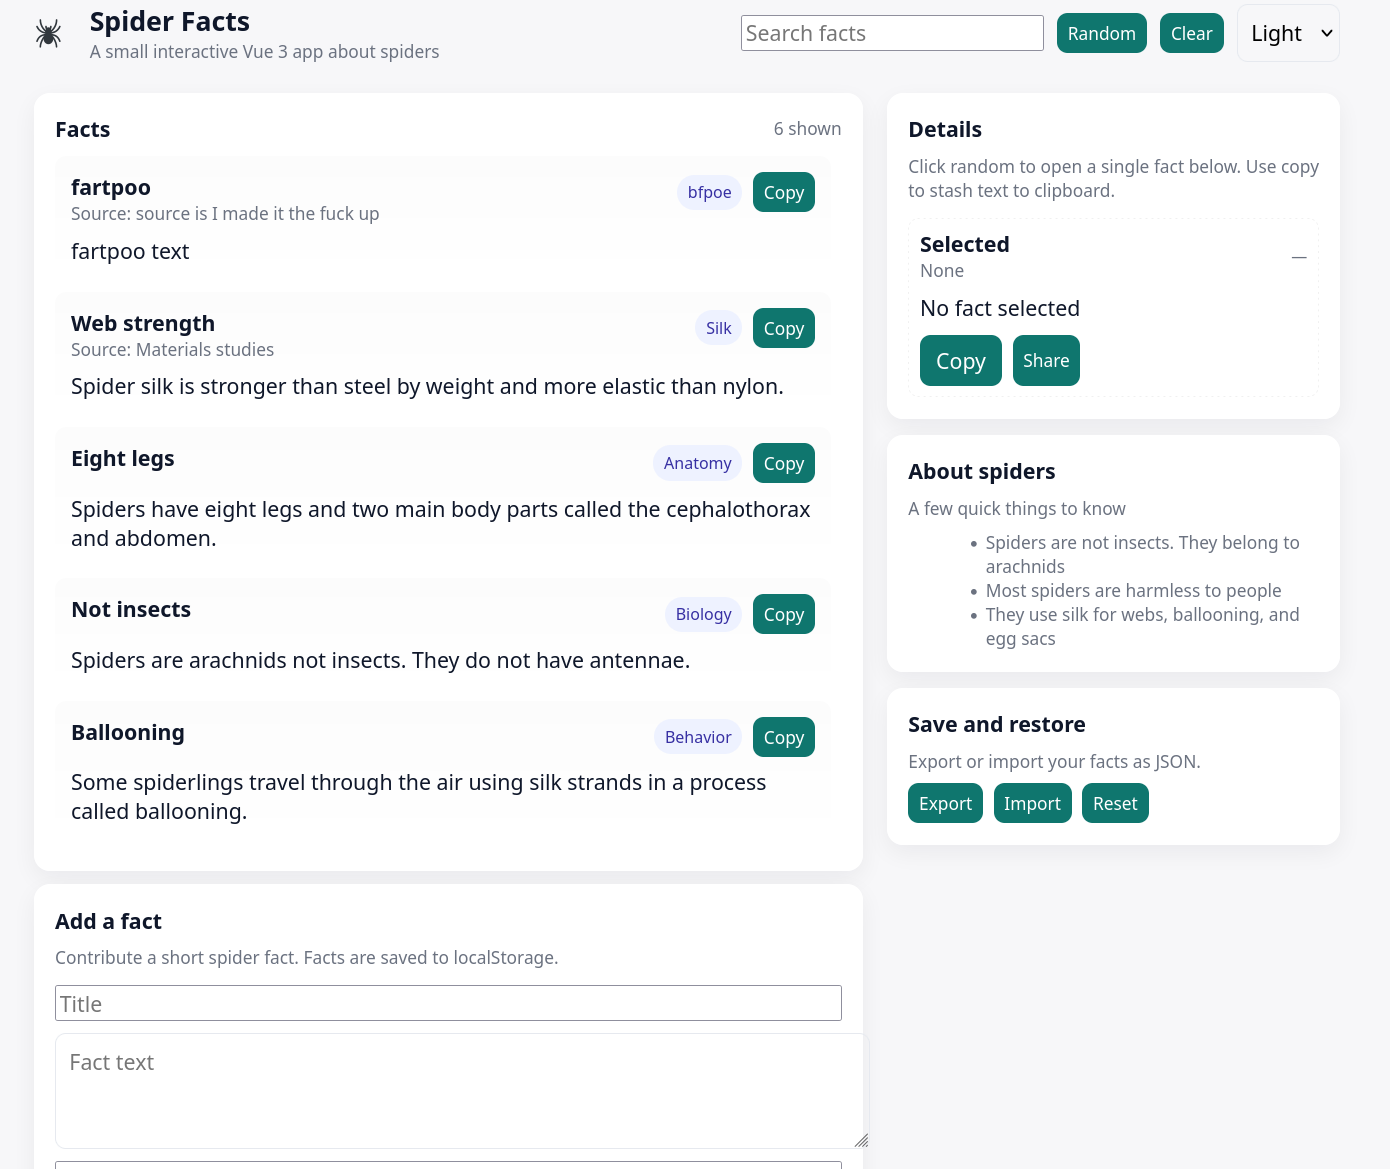Export facts as JSON

(x=946, y=803)
